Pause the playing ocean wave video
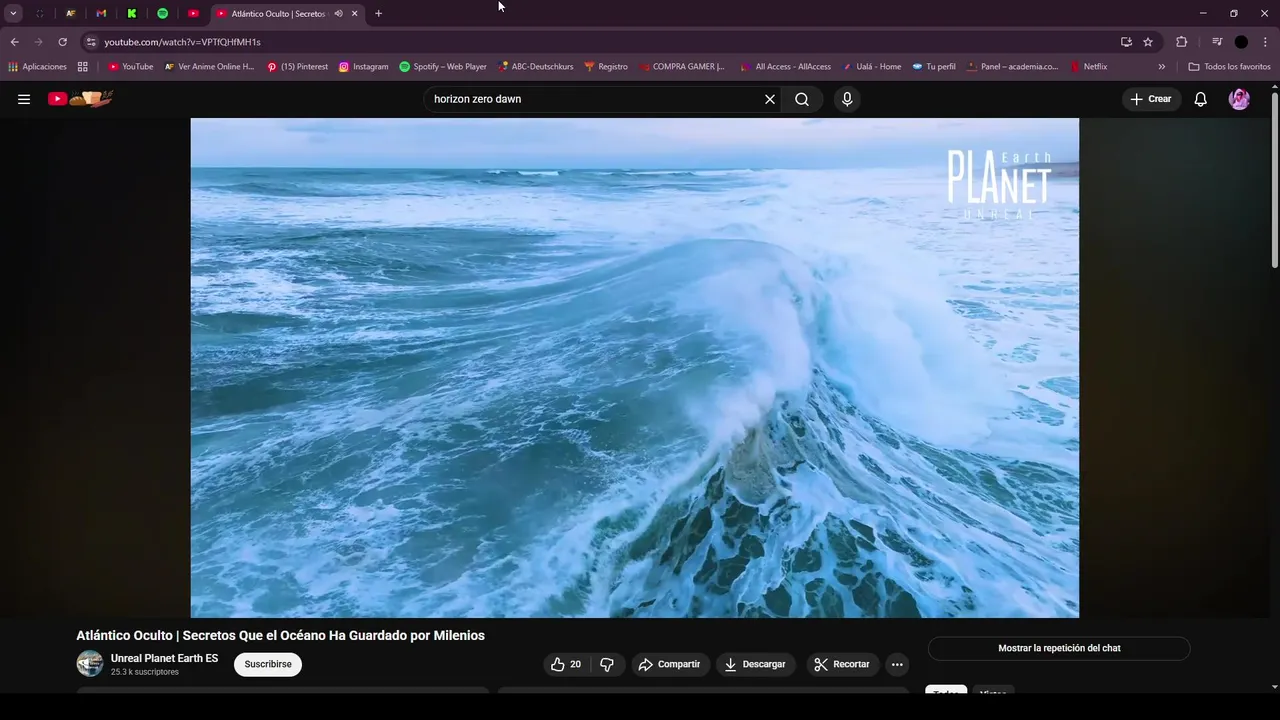This screenshot has width=1280, height=720. [x=635, y=368]
